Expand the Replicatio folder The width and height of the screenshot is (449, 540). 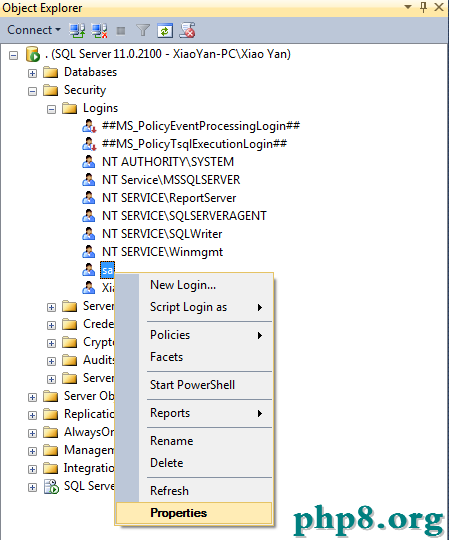[32, 415]
